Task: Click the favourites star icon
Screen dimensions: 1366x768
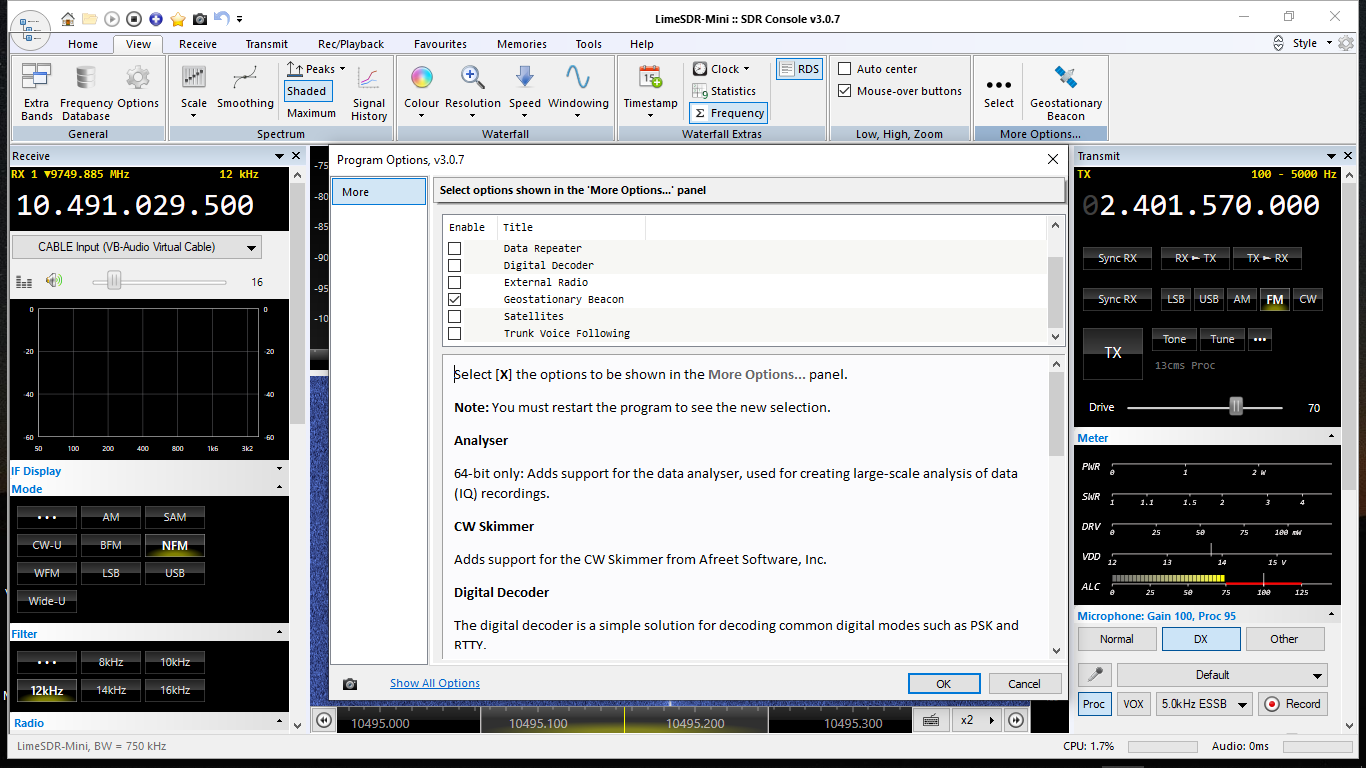Action: [x=177, y=18]
